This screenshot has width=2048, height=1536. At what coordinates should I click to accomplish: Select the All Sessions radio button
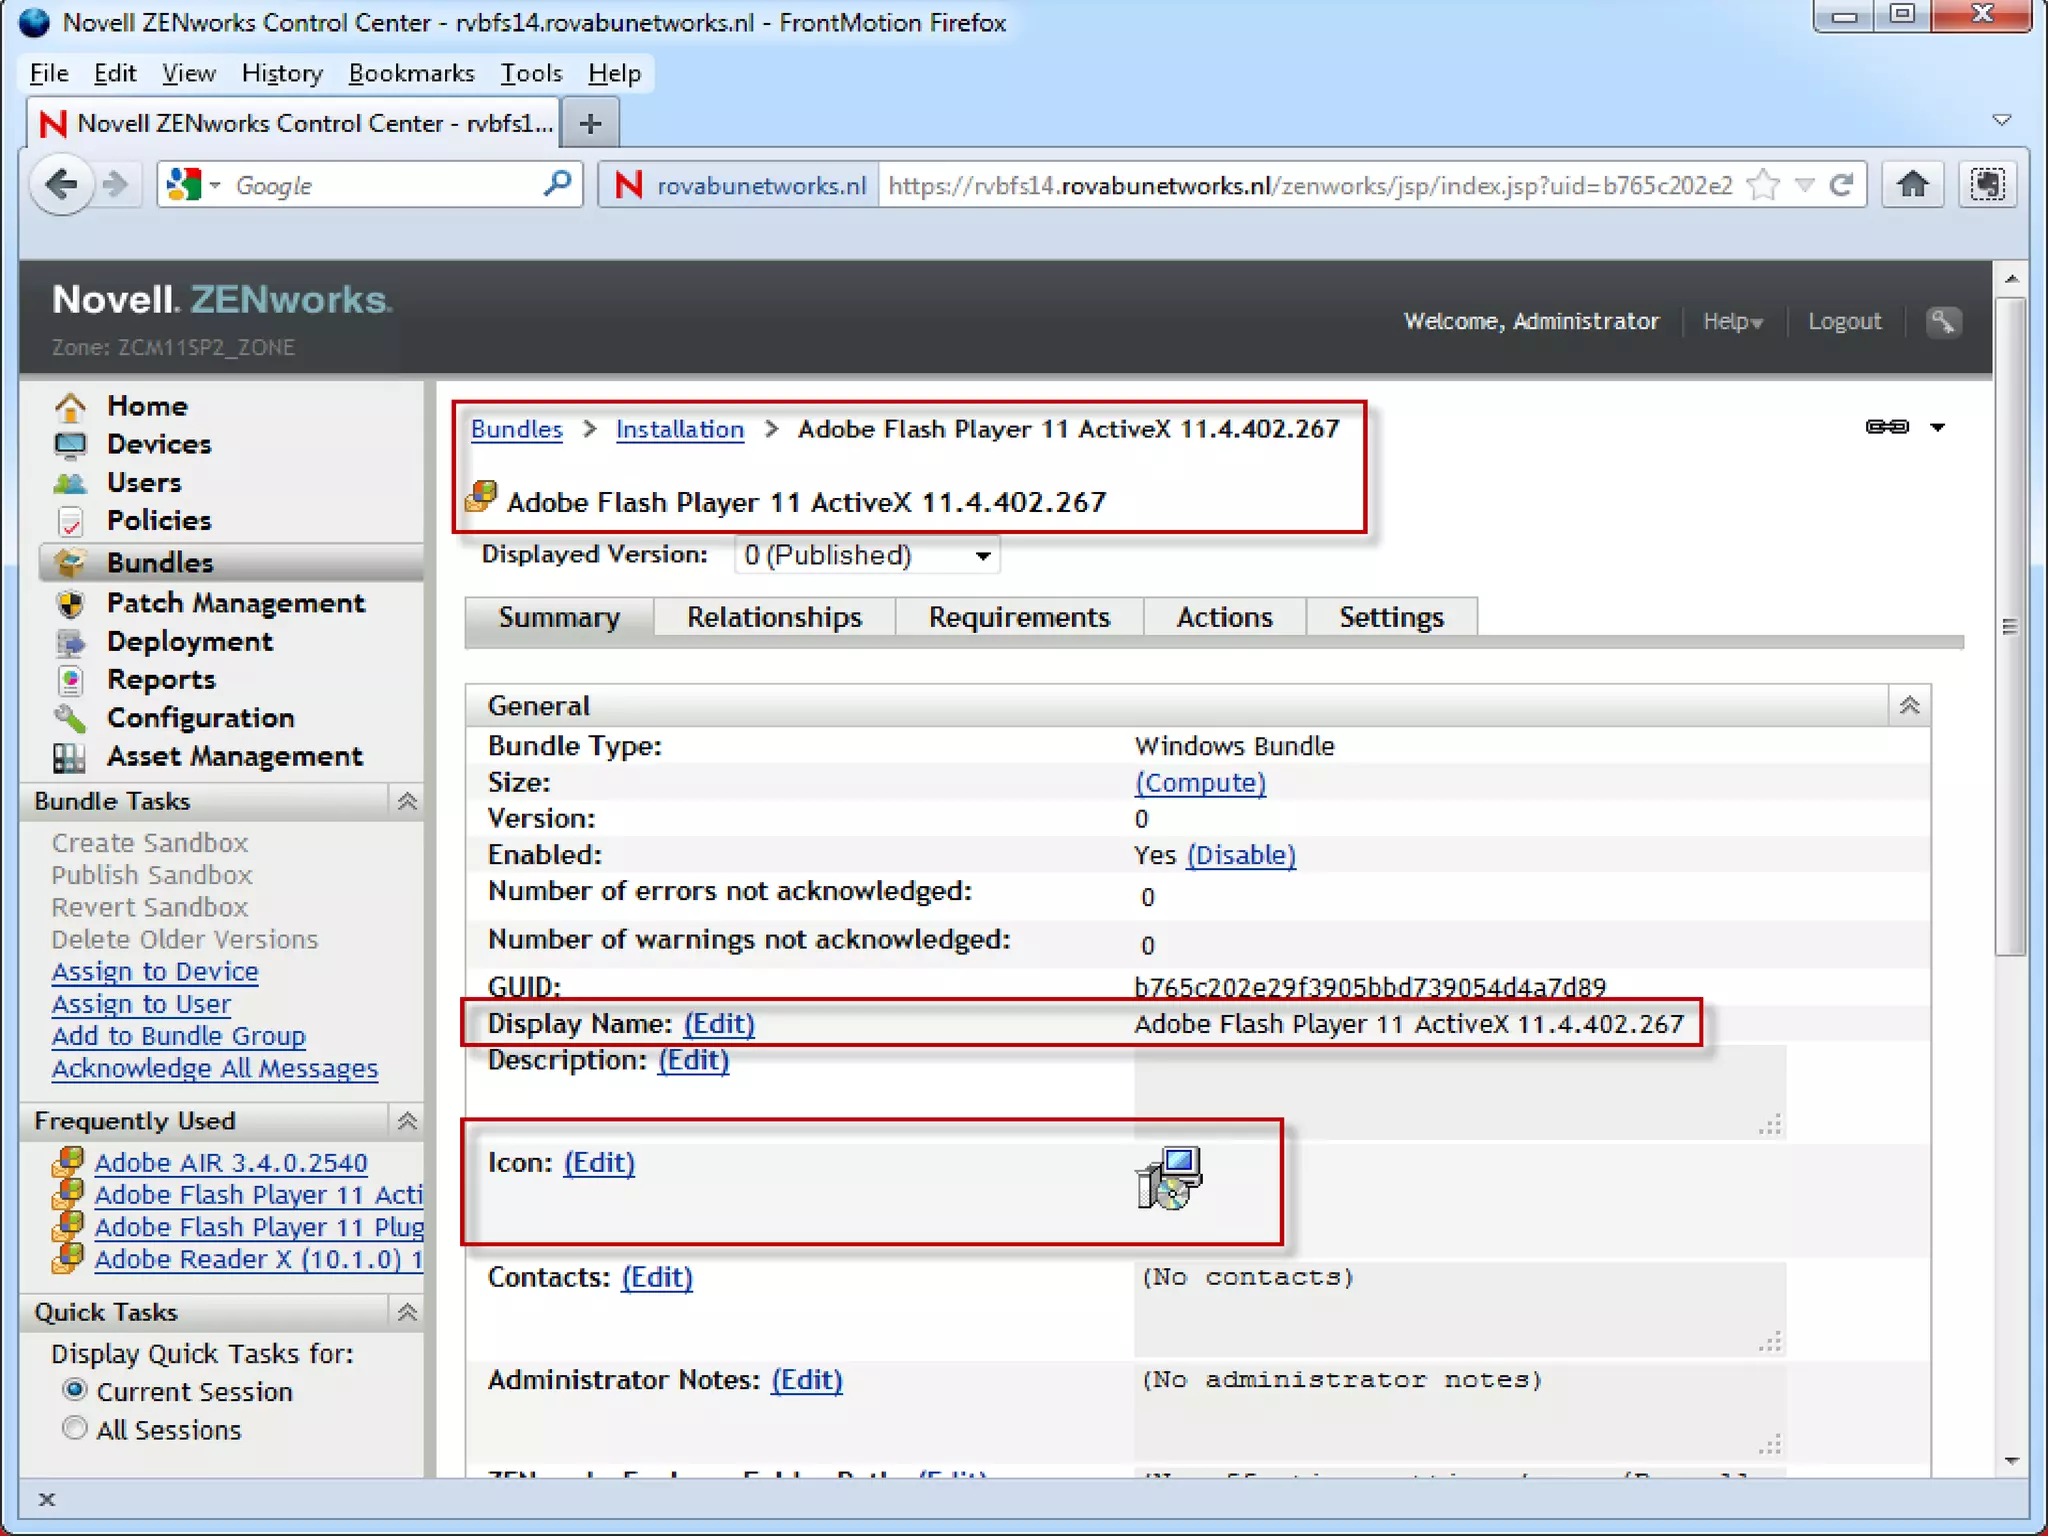(x=74, y=1428)
